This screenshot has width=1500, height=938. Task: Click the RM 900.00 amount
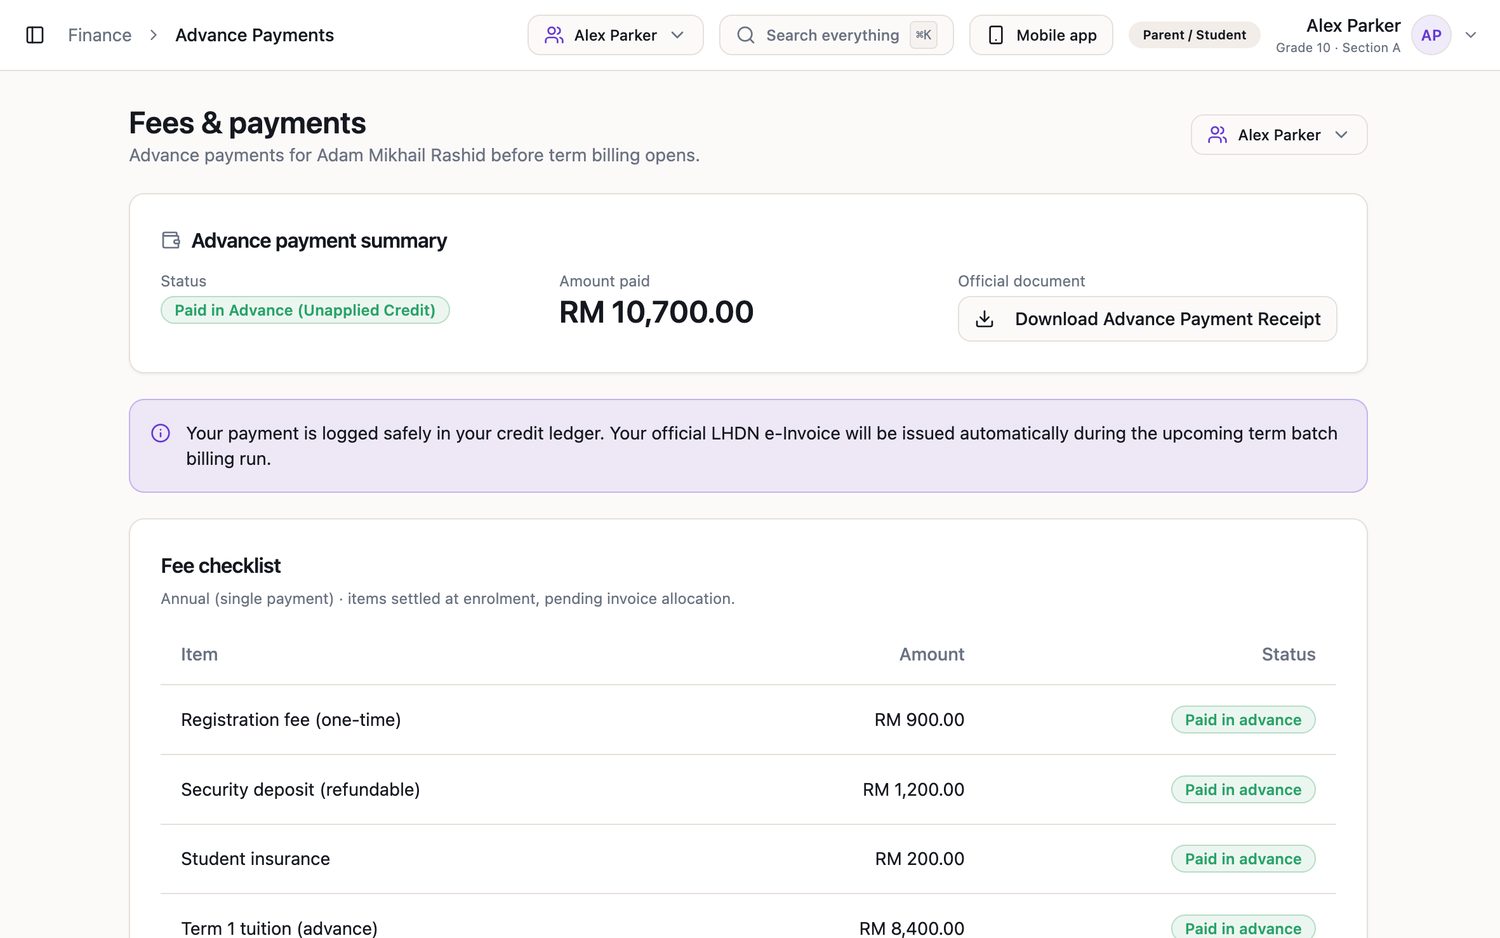point(919,720)
